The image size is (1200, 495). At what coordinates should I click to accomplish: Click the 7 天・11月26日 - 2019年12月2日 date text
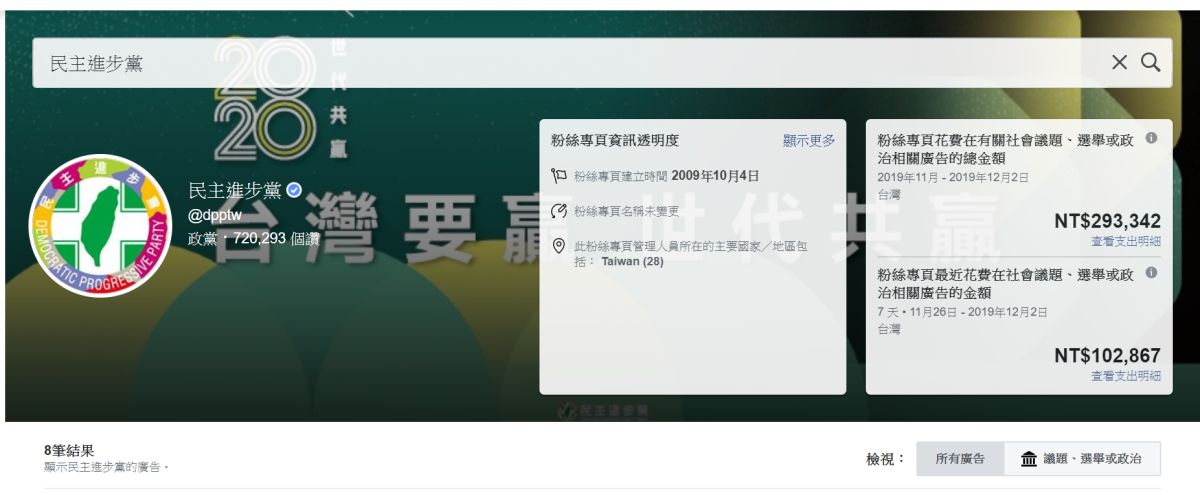[x=963, y=312]
